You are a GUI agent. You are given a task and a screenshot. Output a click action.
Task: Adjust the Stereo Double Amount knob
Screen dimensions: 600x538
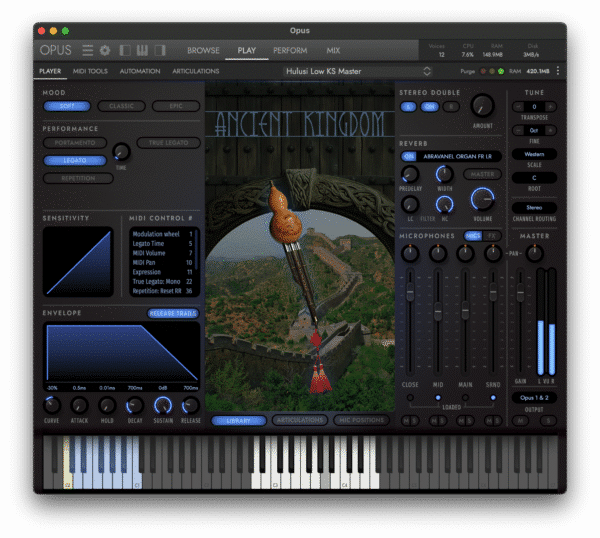click(x=483, y=106)
